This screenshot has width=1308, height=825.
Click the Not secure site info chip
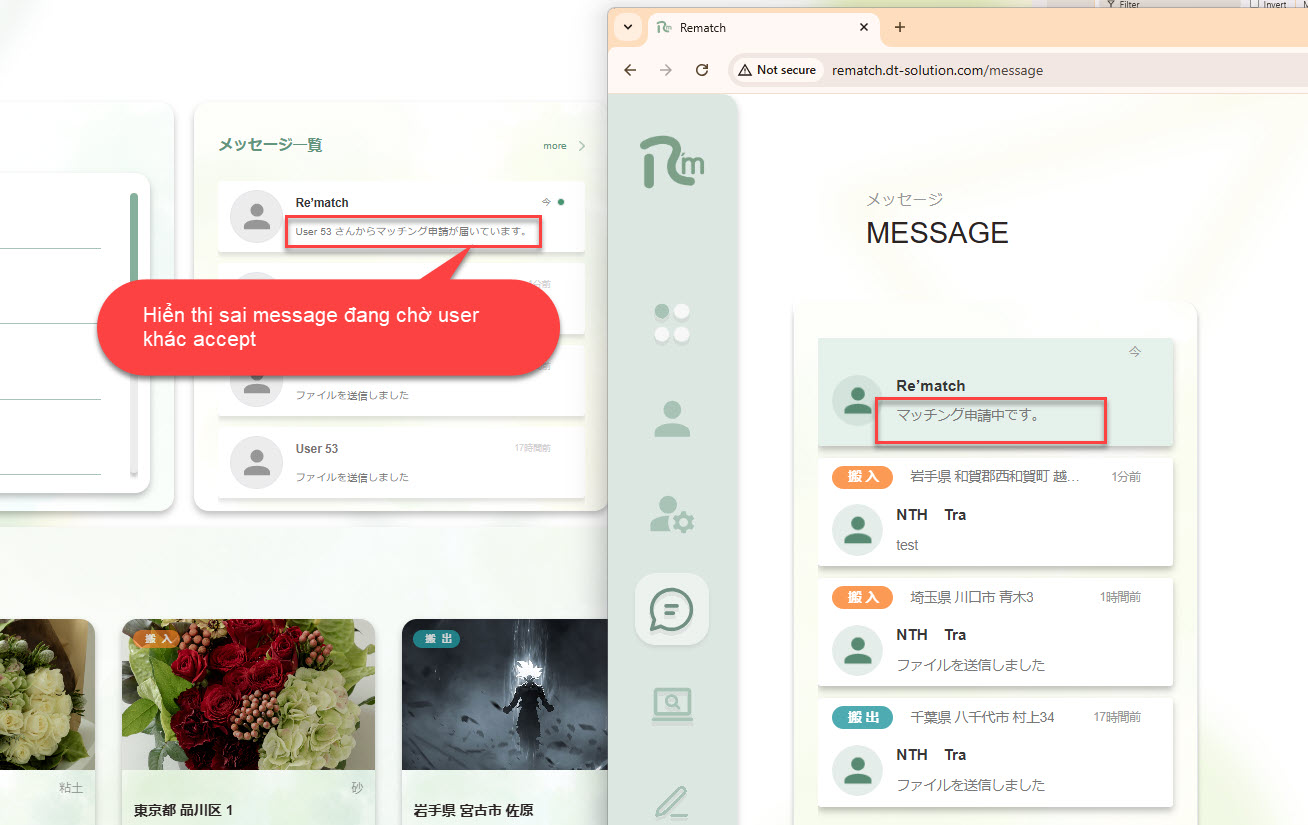(x=777, y=70)
